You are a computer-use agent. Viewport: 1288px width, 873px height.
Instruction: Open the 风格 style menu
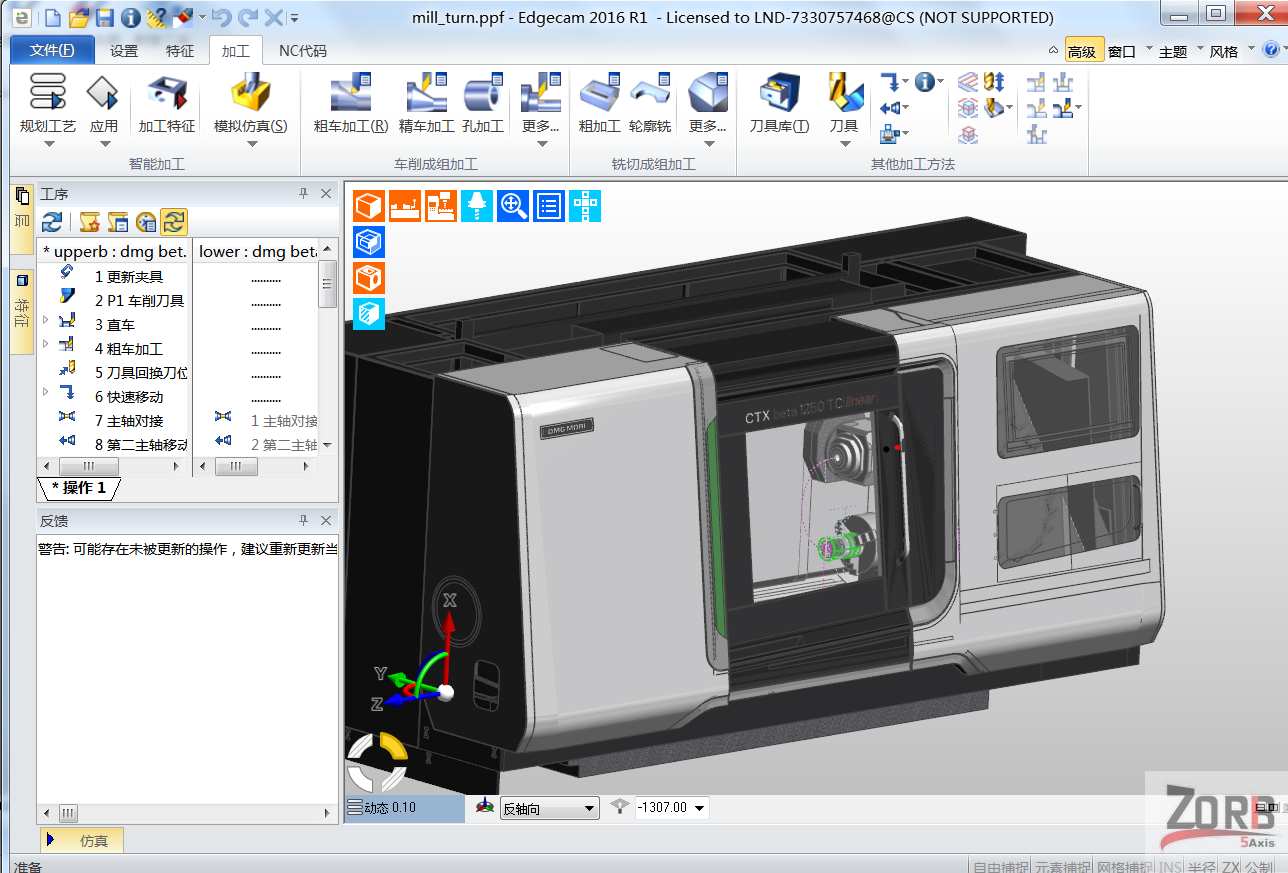[x=1224, y=52]
